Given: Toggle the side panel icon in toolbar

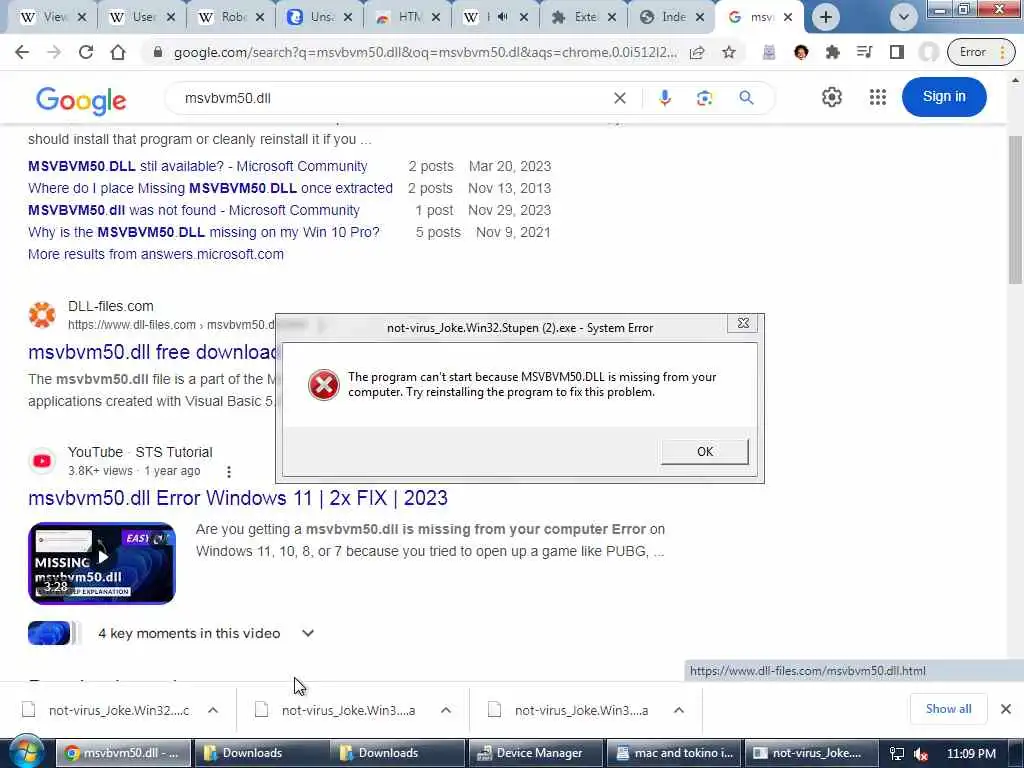Looking at the screenshot, I should pyautogui.click(x=897, y=52).
